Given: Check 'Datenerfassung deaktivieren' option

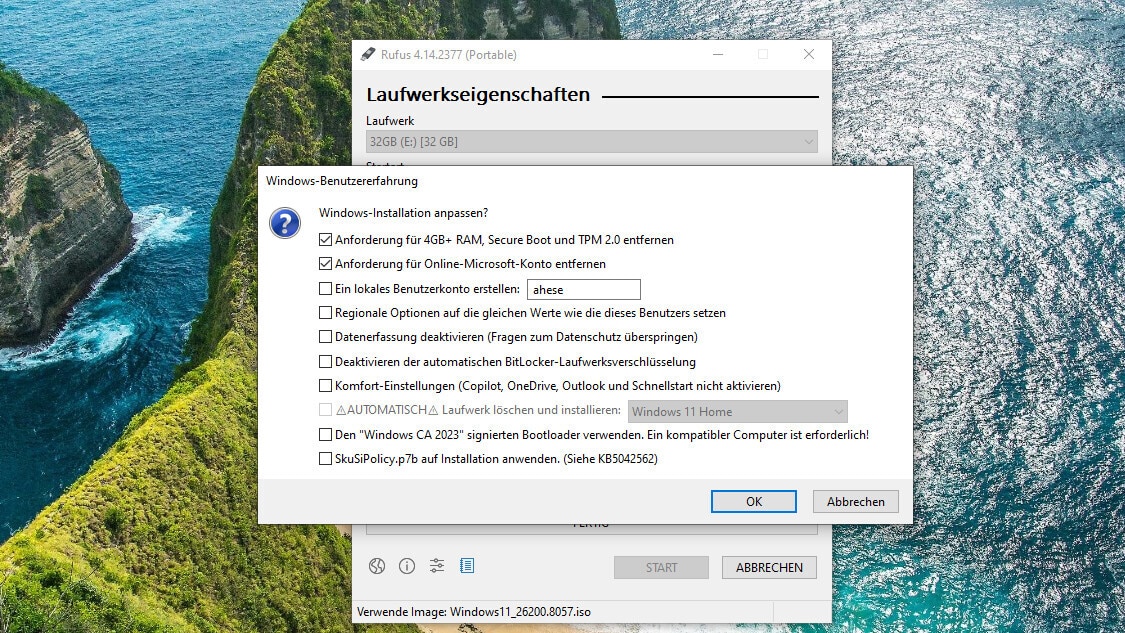Looking at the screenshot, I should coord(325,337).
